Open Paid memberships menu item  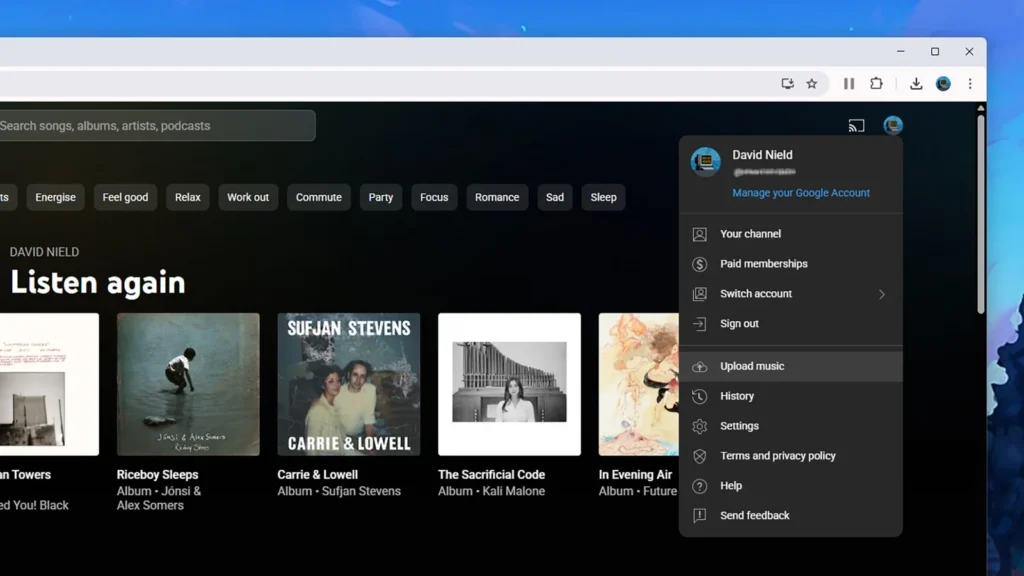[x=791, y=264]
